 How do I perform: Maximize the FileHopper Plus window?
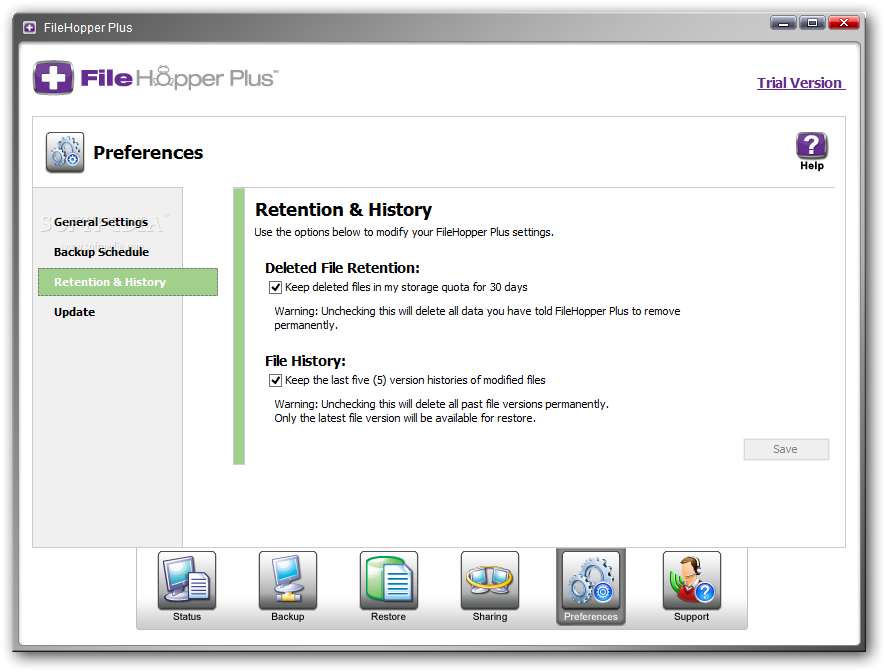tap(813, 23)
